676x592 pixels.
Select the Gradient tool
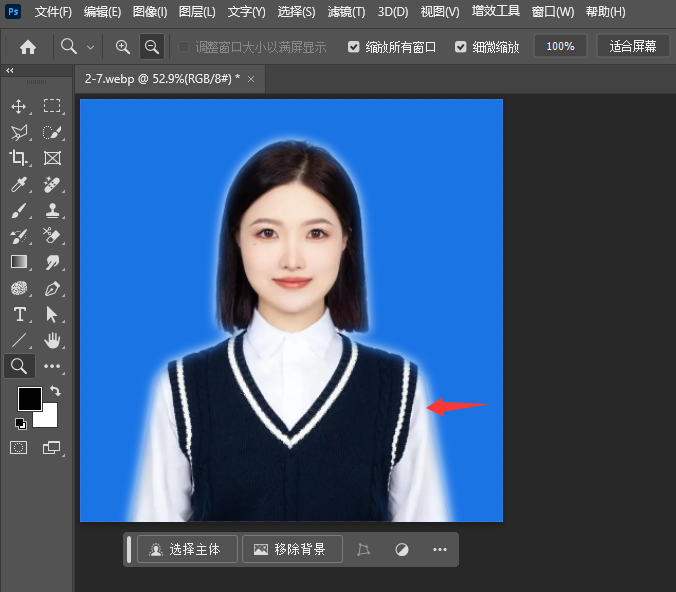coord(19,262)
